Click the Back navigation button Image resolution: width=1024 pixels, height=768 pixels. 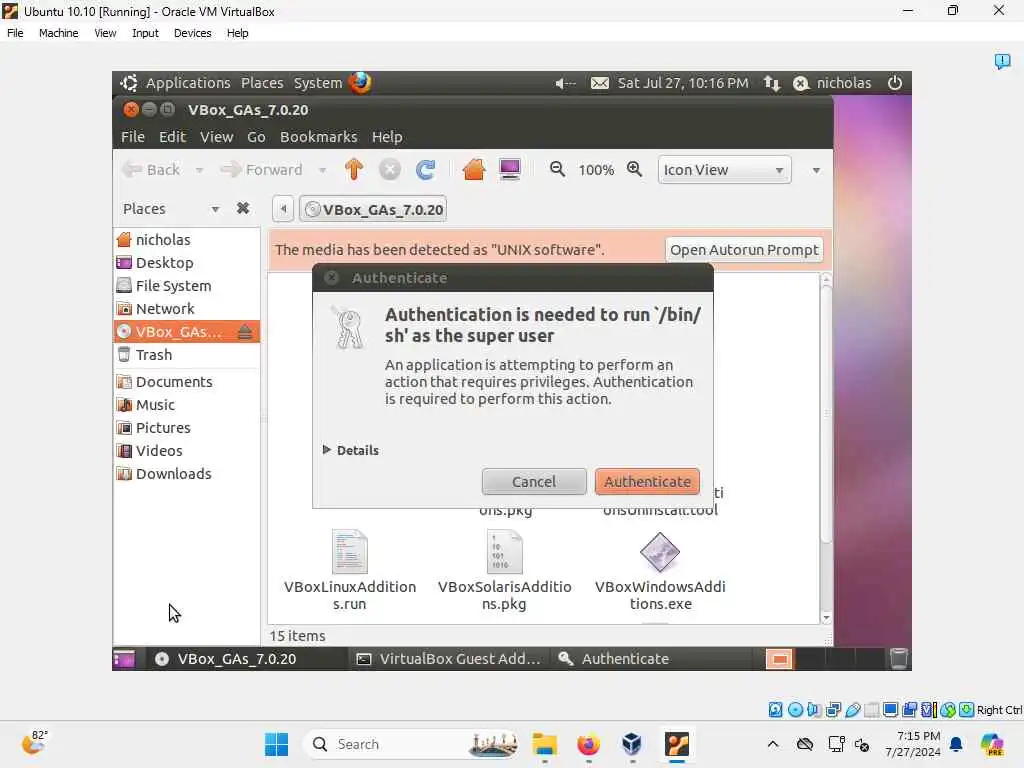click(x=152, y=170)
